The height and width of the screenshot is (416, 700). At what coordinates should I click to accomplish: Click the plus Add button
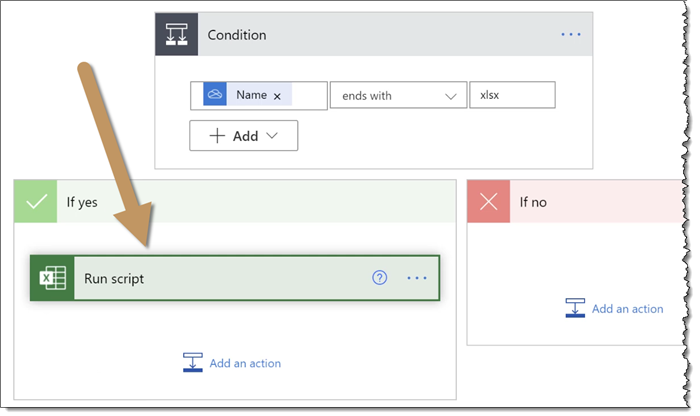234,136
